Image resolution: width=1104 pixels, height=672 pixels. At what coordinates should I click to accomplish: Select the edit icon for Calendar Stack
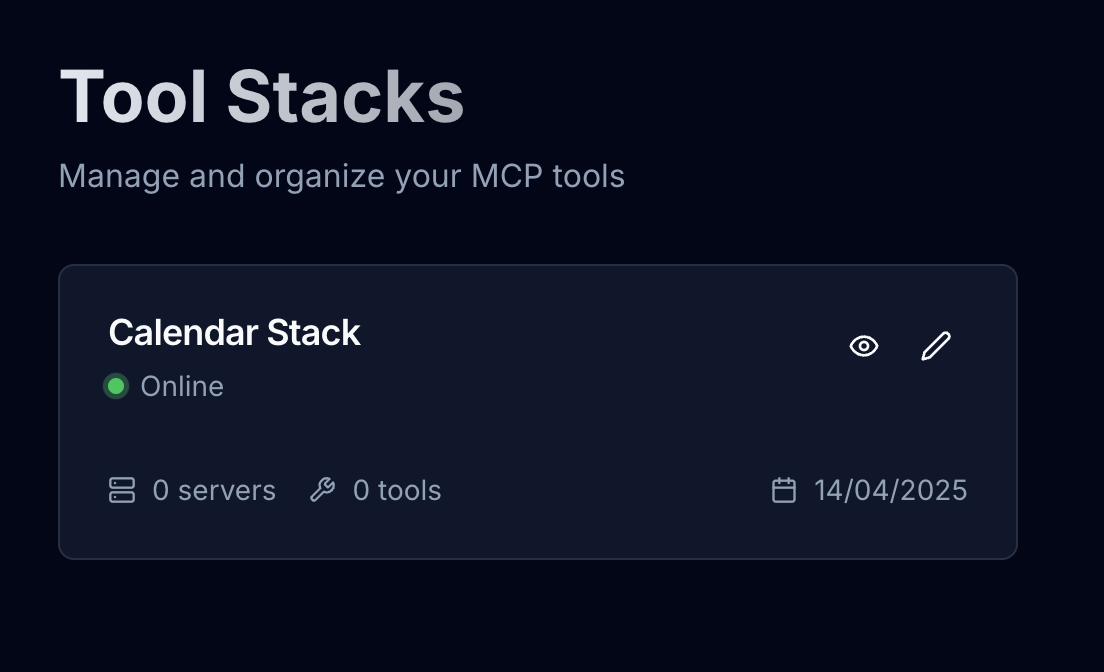(x=935, y=346)
